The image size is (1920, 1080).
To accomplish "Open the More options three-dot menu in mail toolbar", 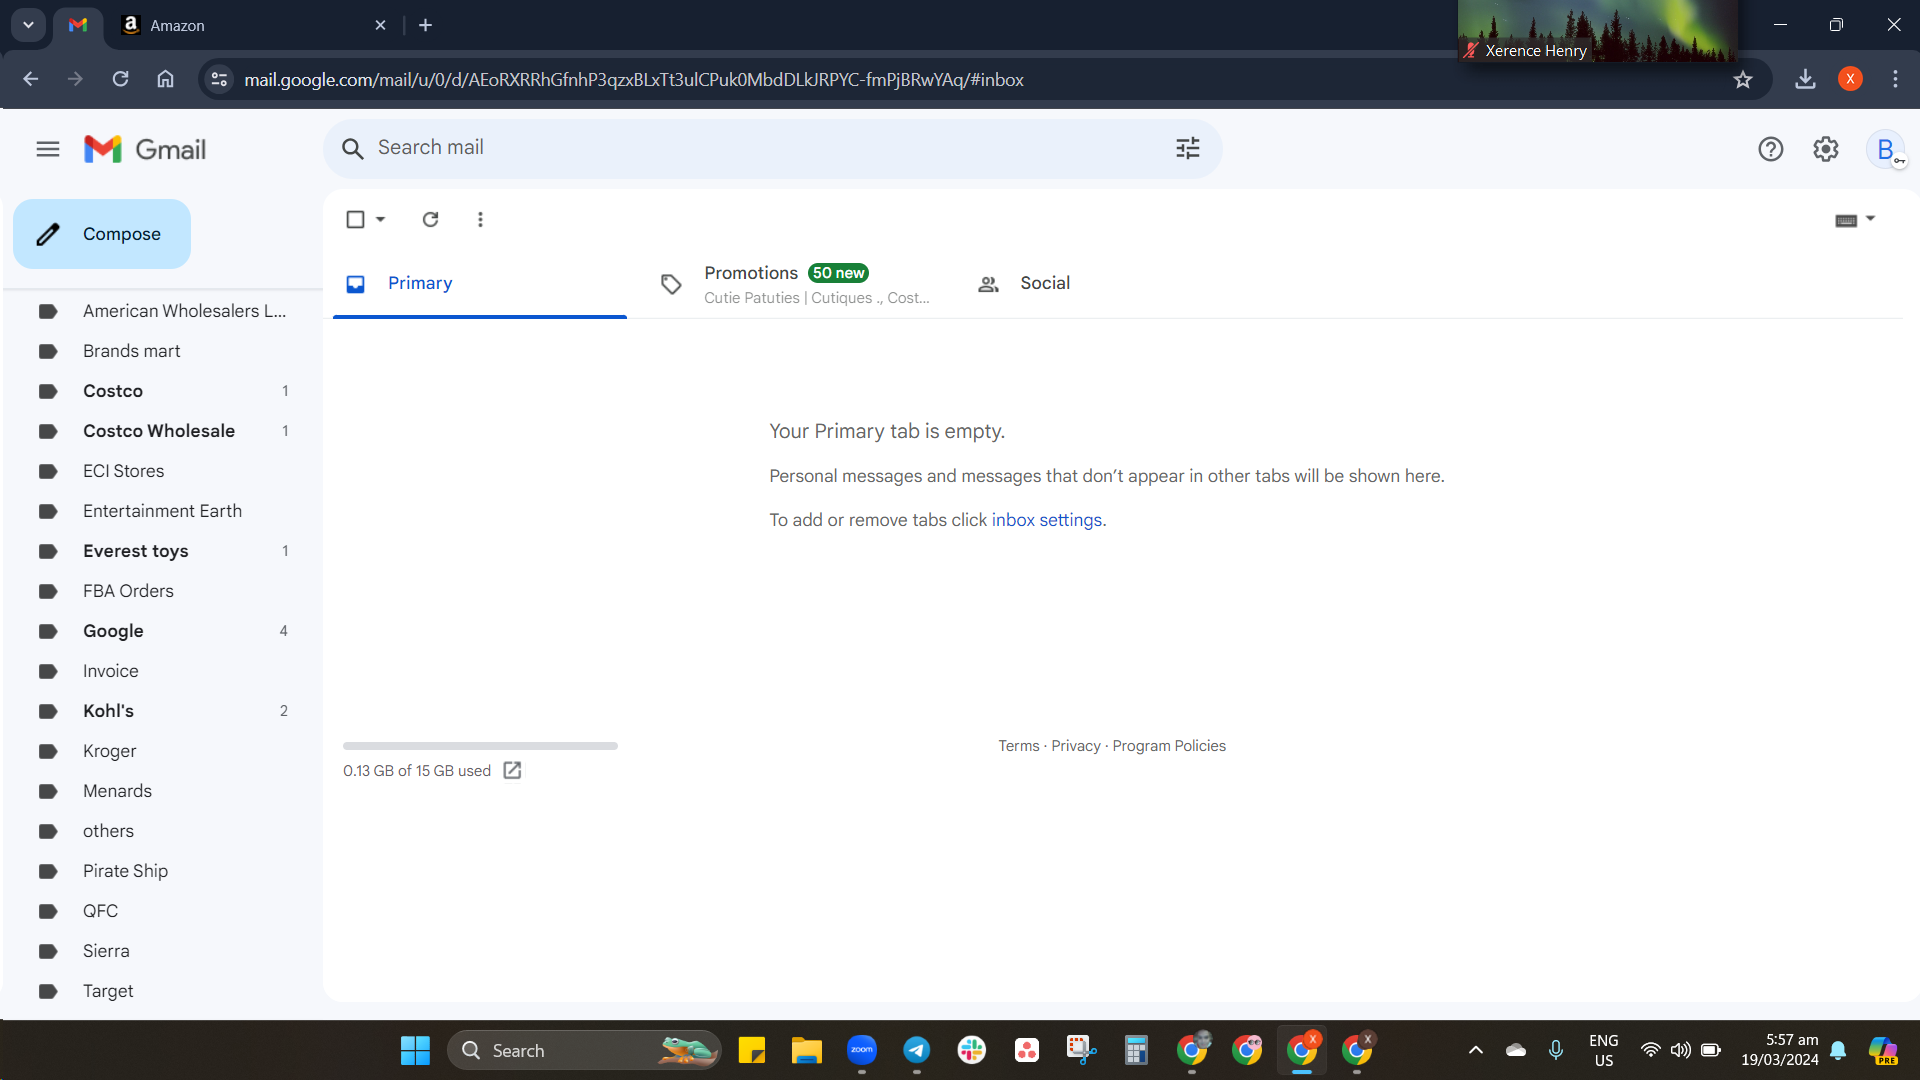I will [480, 219].
